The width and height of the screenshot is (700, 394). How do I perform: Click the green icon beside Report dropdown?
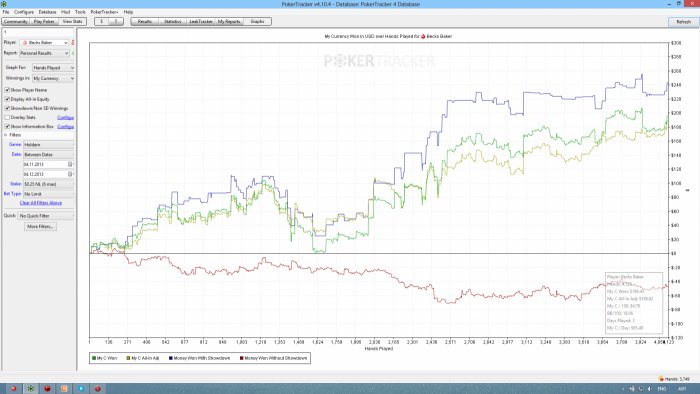click(73, 53)
